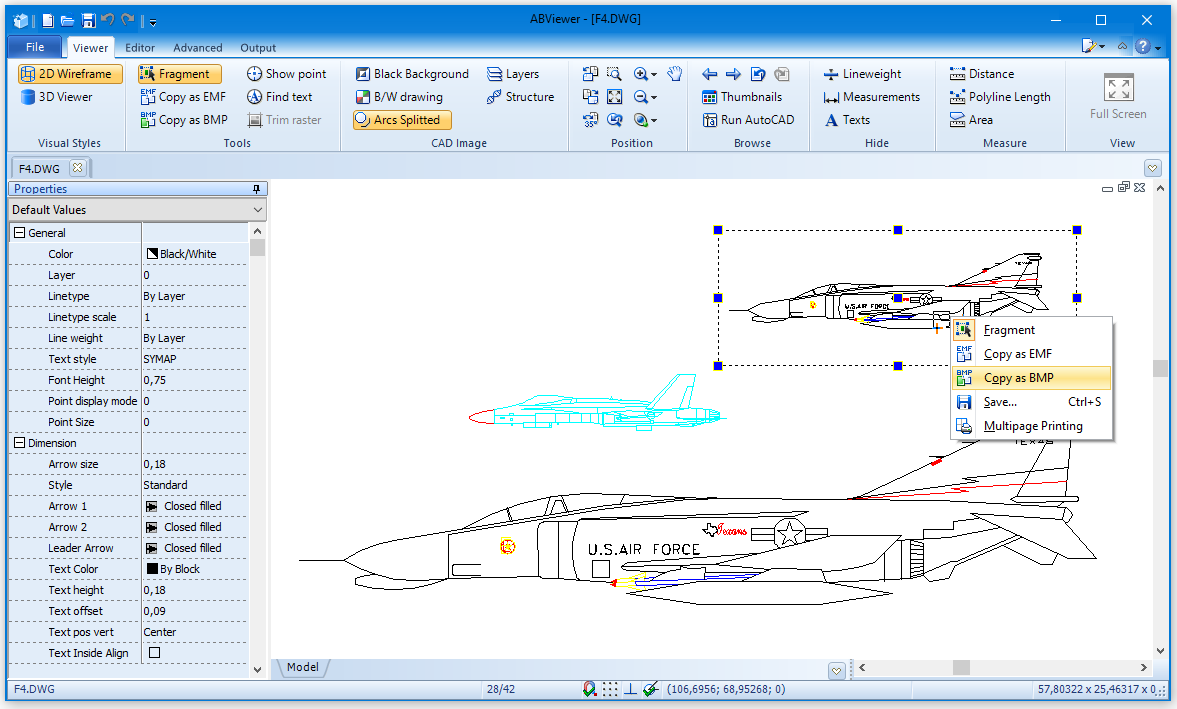This screenshot has width=1177, height=709.
Task: Click Properties panel scroll down arrow
Action: [257, 670]
